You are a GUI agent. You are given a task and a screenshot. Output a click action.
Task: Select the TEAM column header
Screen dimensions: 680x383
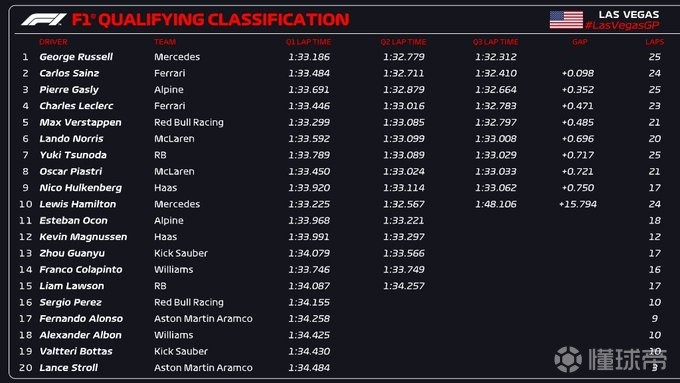[x=165, y=42]
